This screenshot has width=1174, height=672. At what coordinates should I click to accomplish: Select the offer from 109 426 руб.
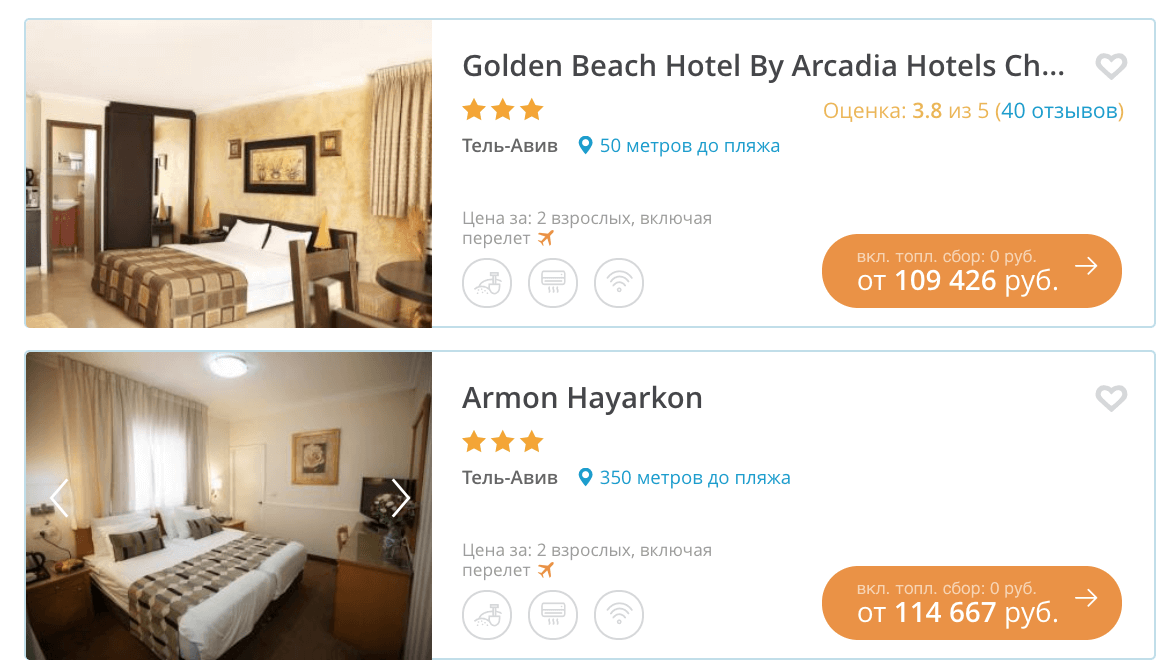pos(971,271)
